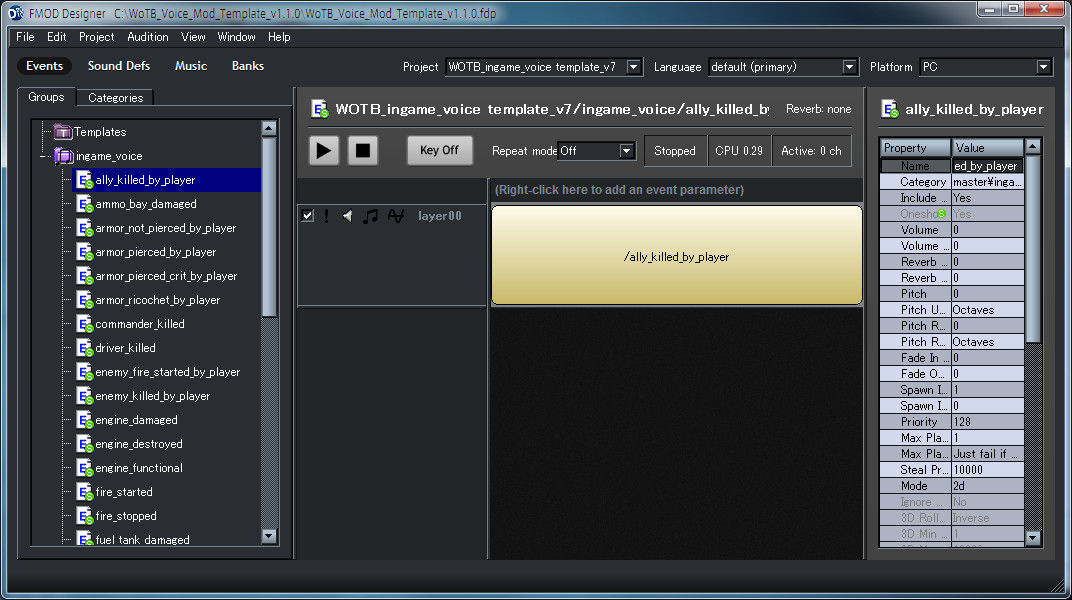Select the Categories tab

(x=116, y=98)
